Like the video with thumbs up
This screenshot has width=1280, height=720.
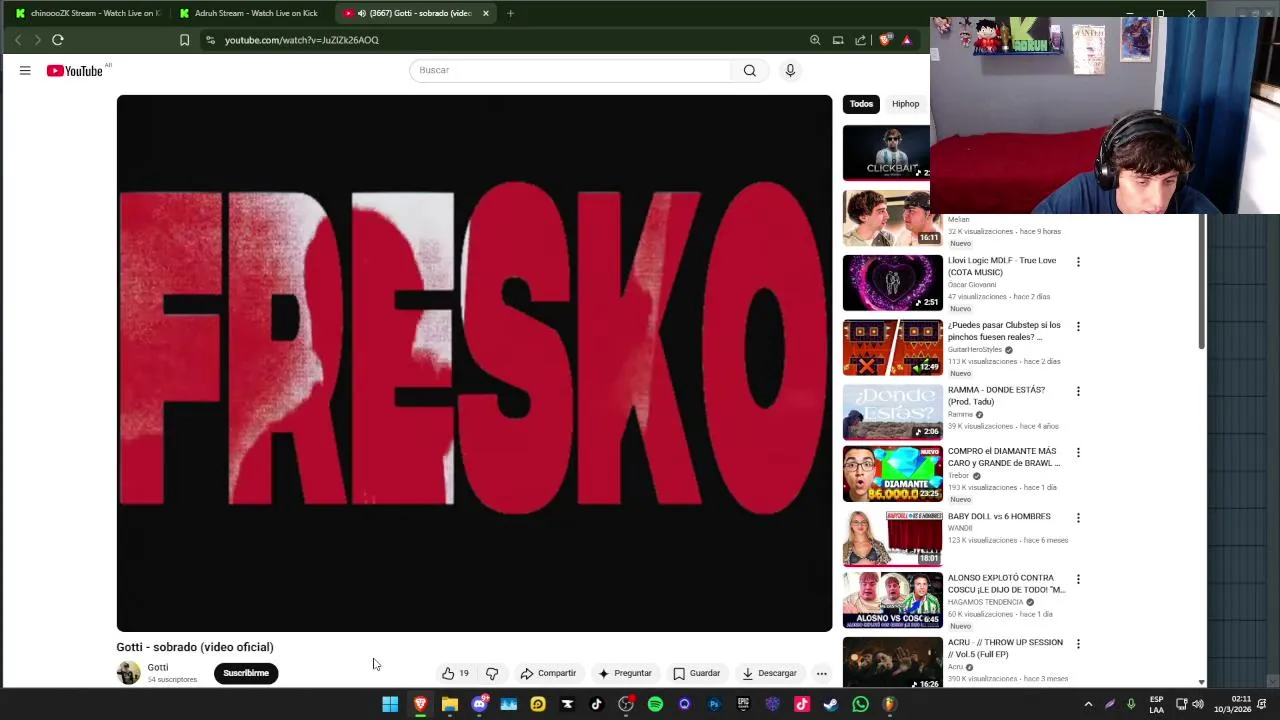pyautogui.click(x=455, y=673)
